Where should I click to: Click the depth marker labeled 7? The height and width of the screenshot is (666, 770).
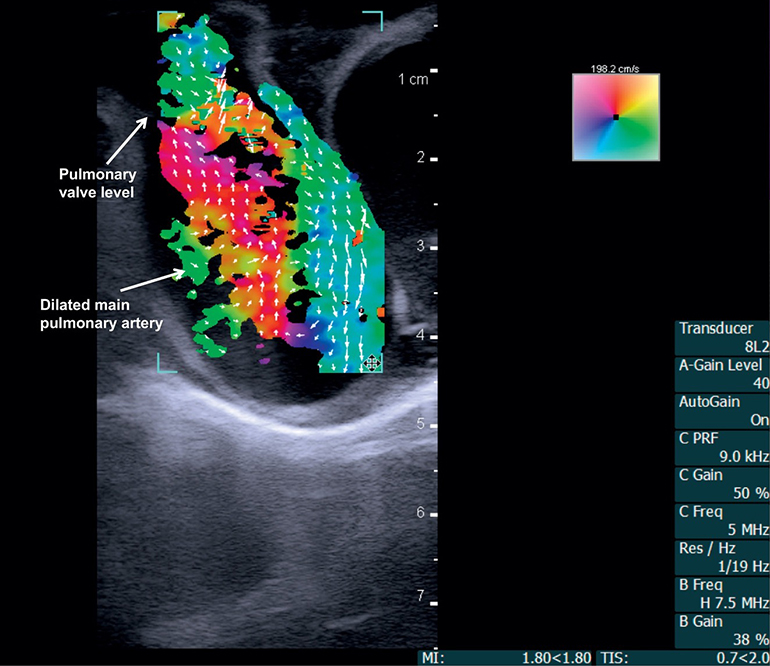pos(421,596)
